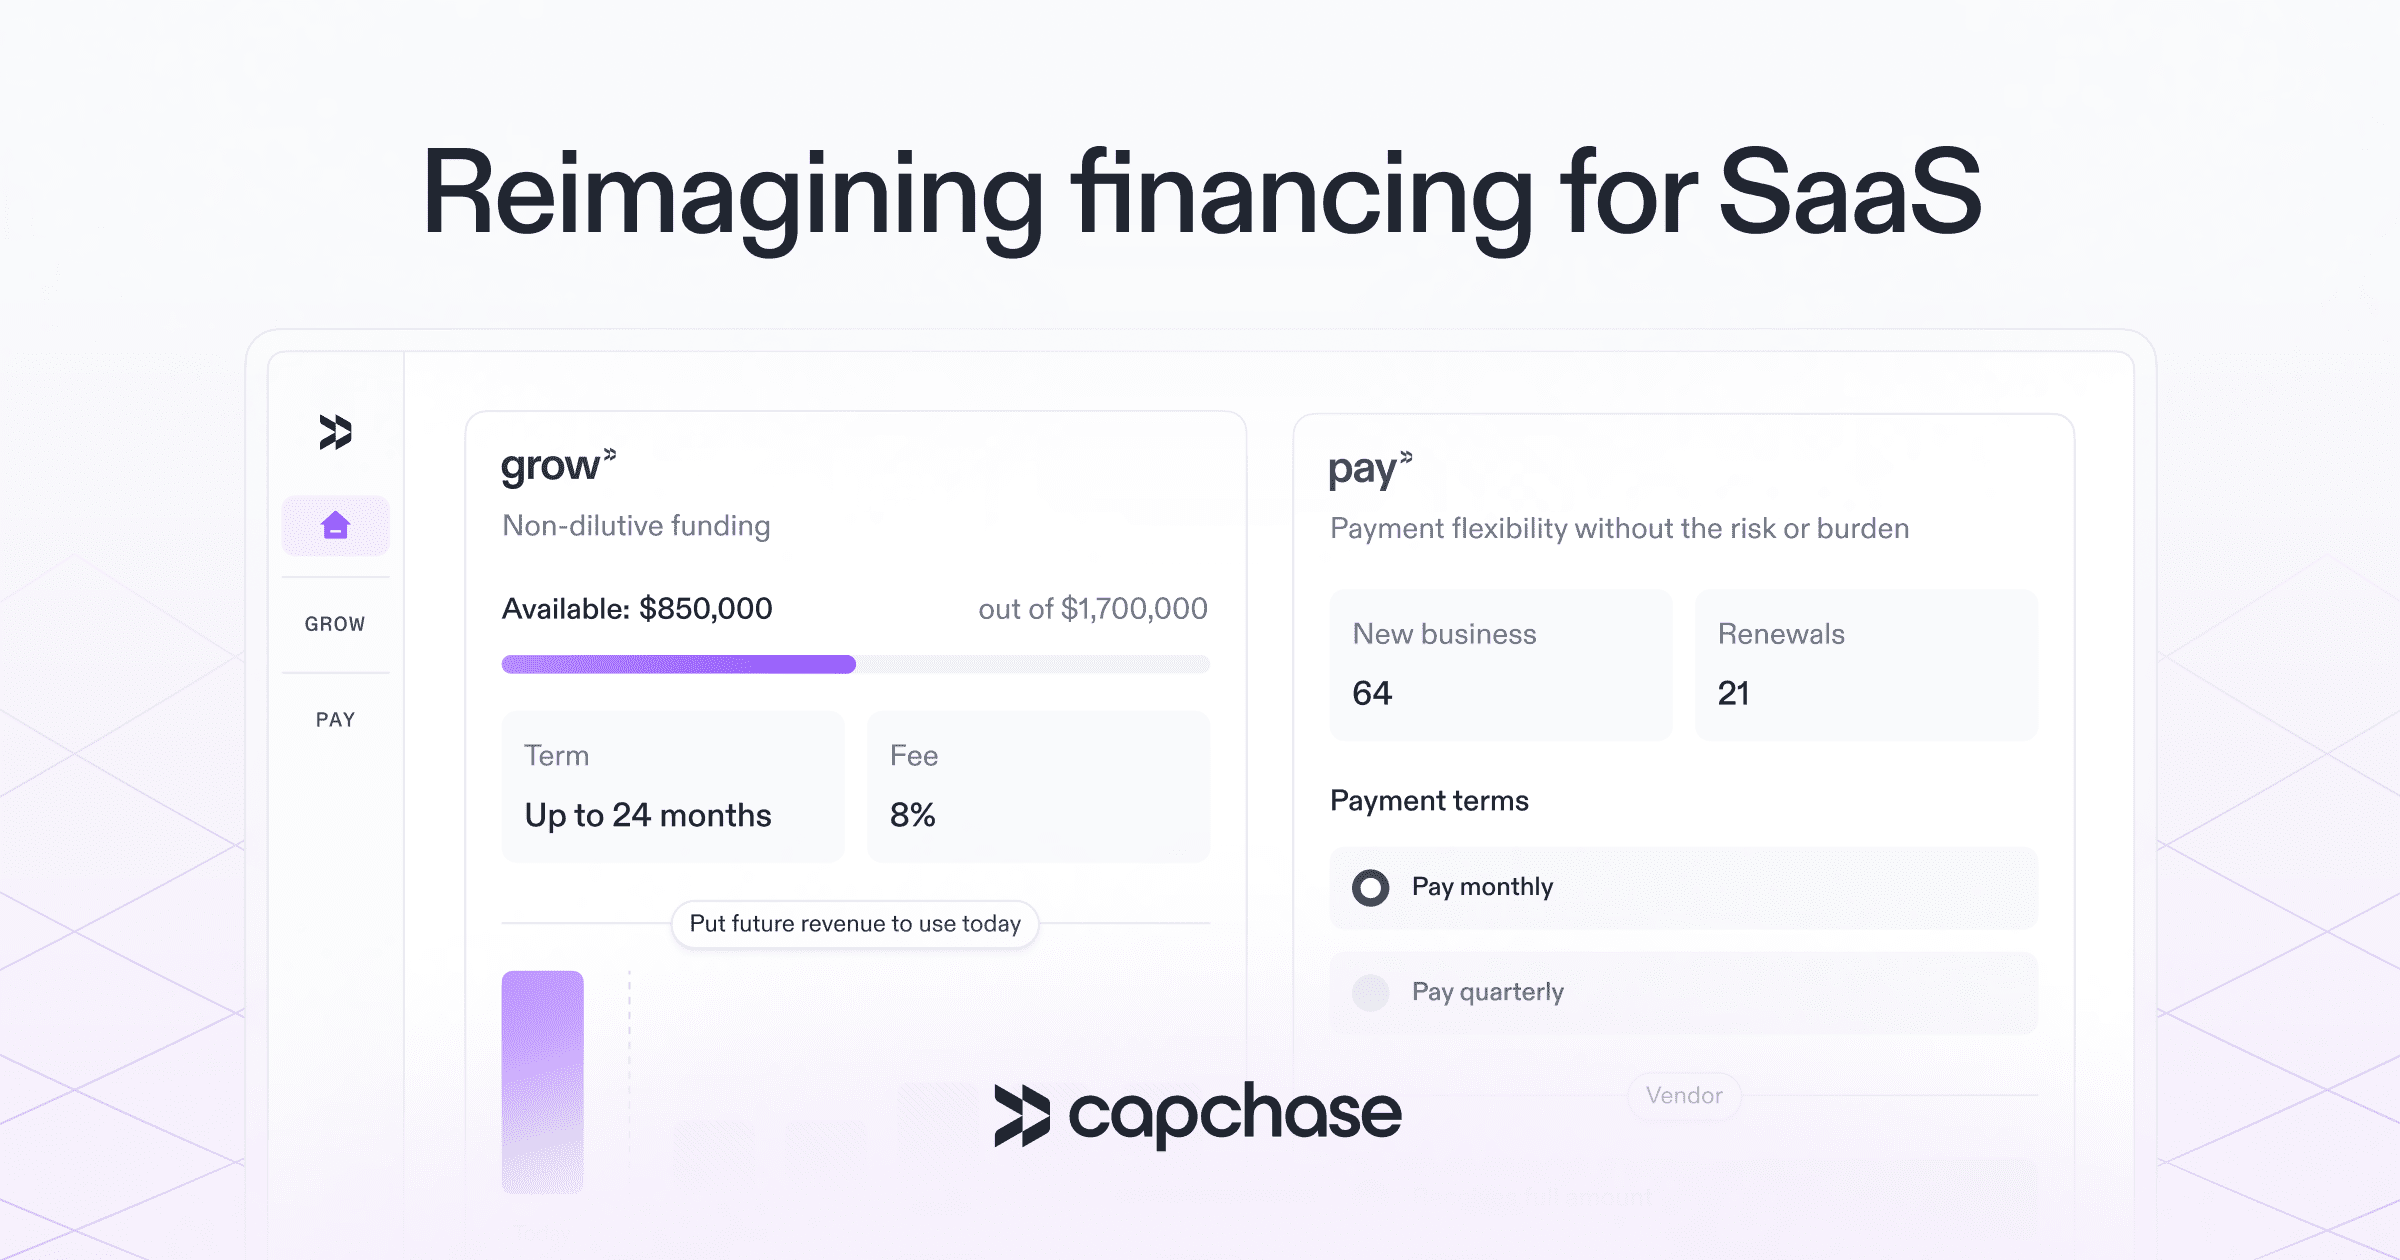
Task: Open the PAY section from the sidebar
Action: (336, 718)
